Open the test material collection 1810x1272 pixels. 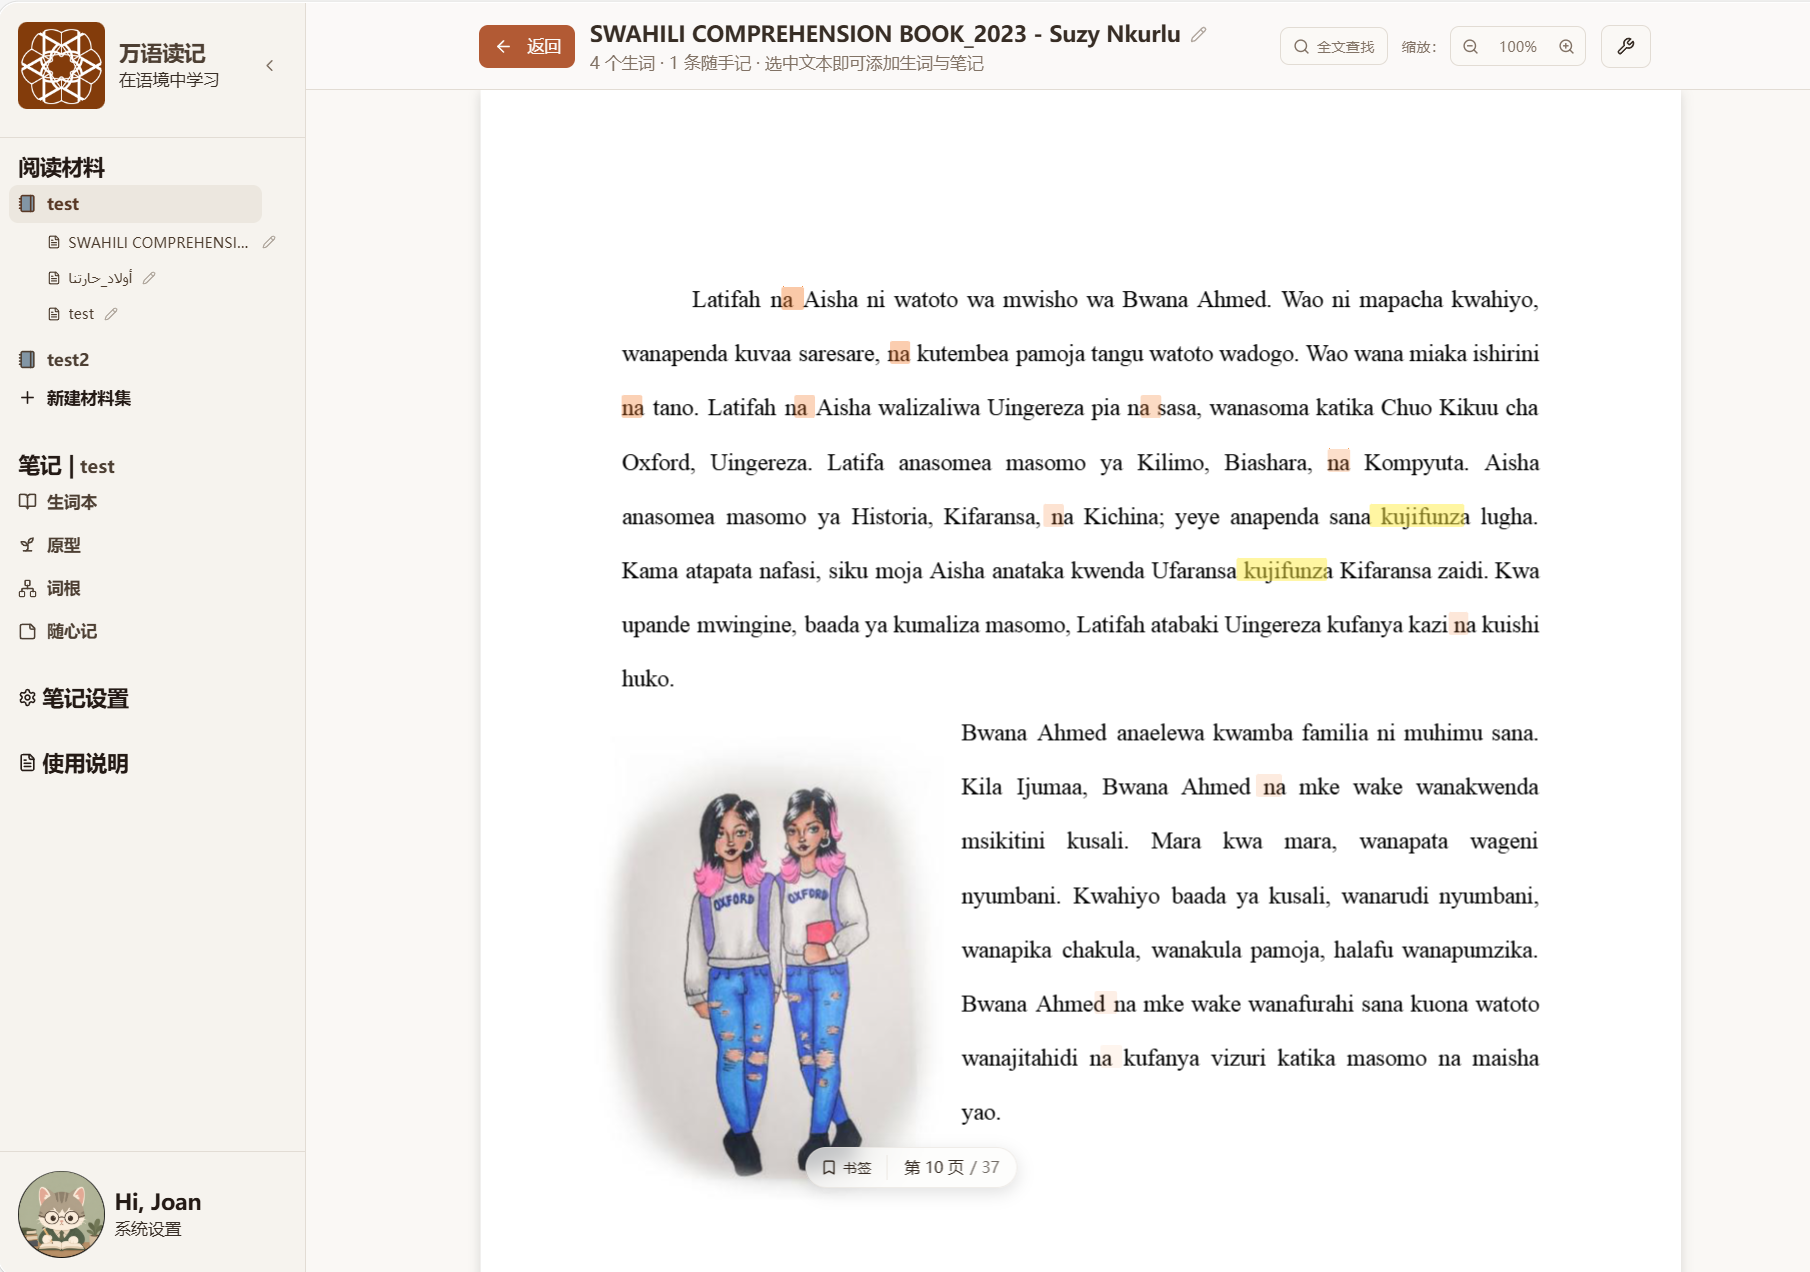click(136, 204)
